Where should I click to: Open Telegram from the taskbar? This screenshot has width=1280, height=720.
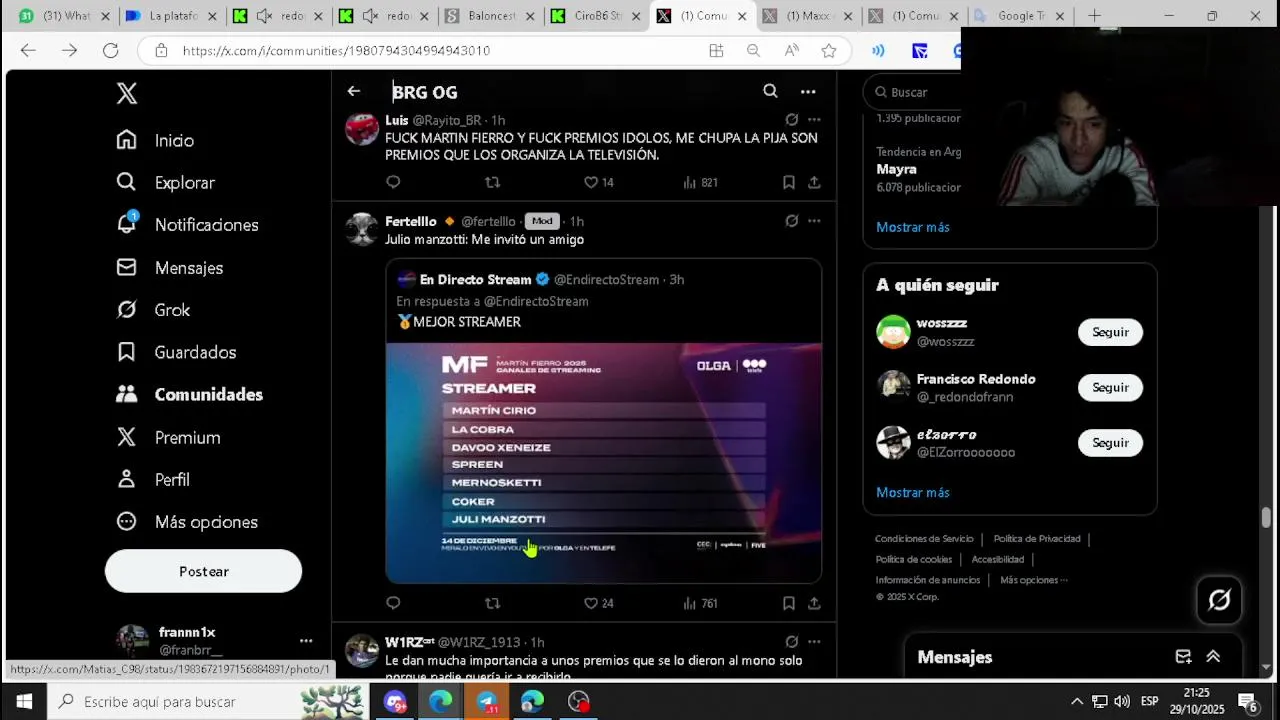click(486, 702)
